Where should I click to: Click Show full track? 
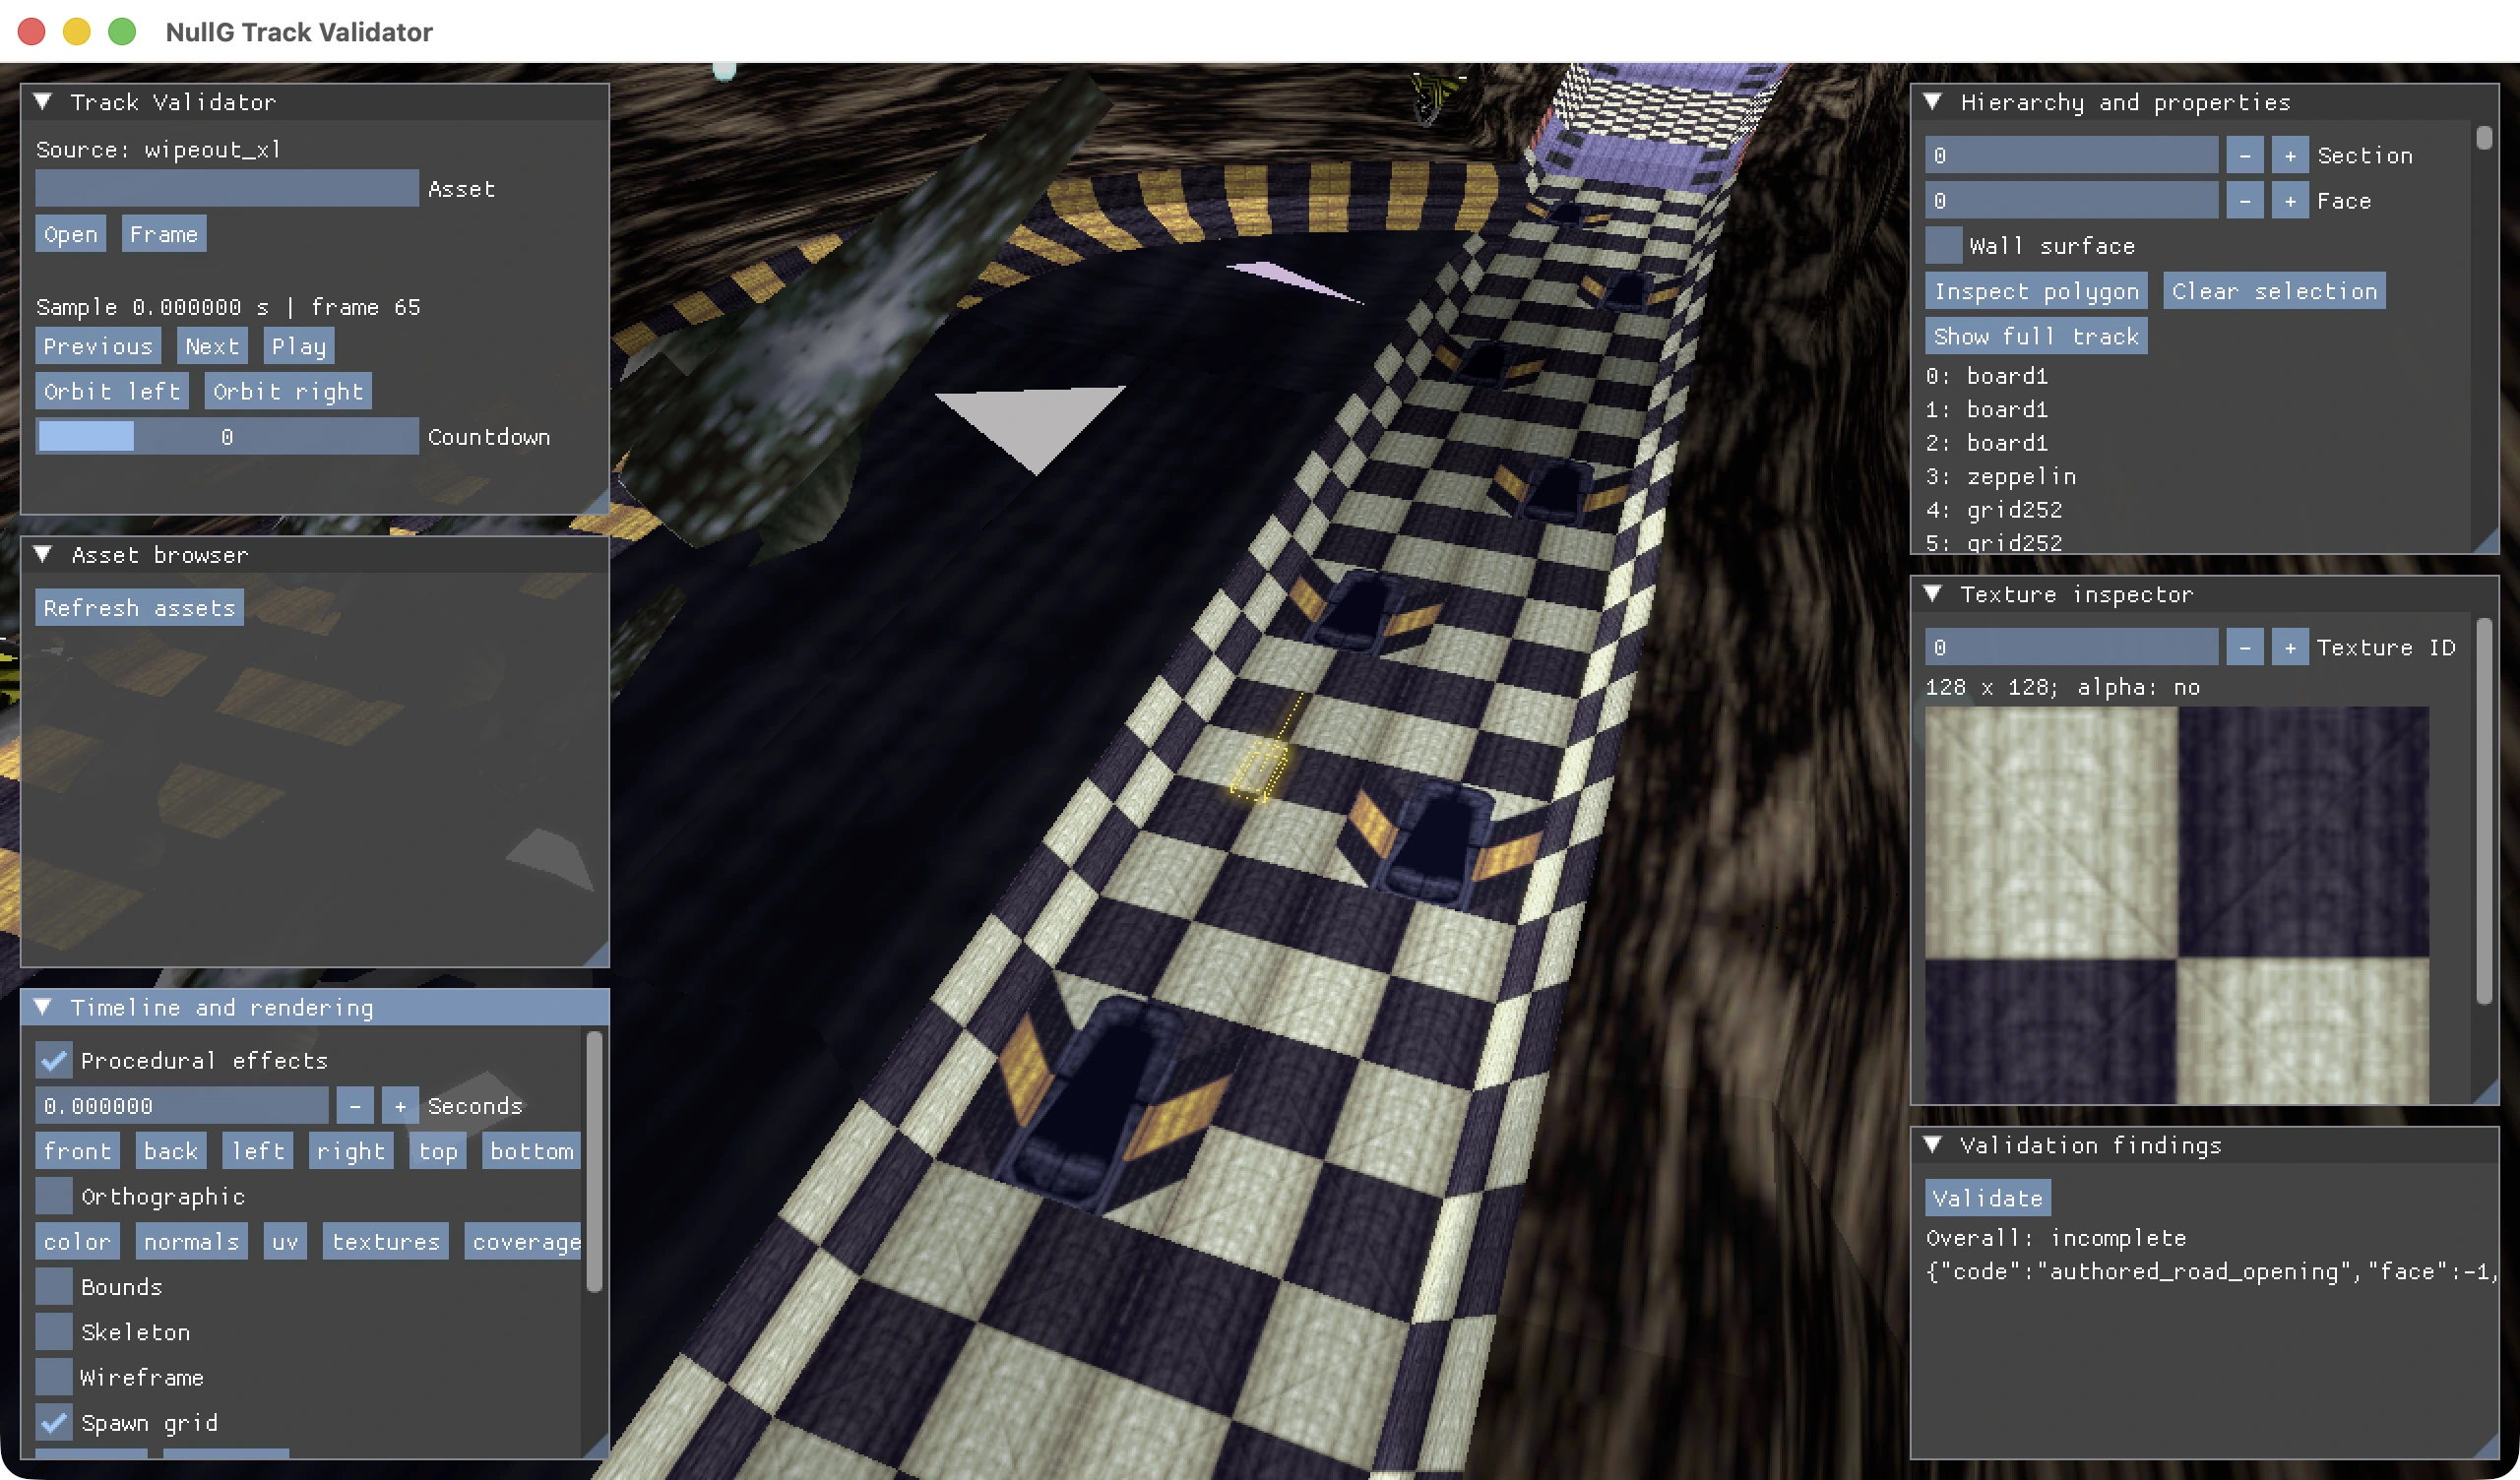2036,336
